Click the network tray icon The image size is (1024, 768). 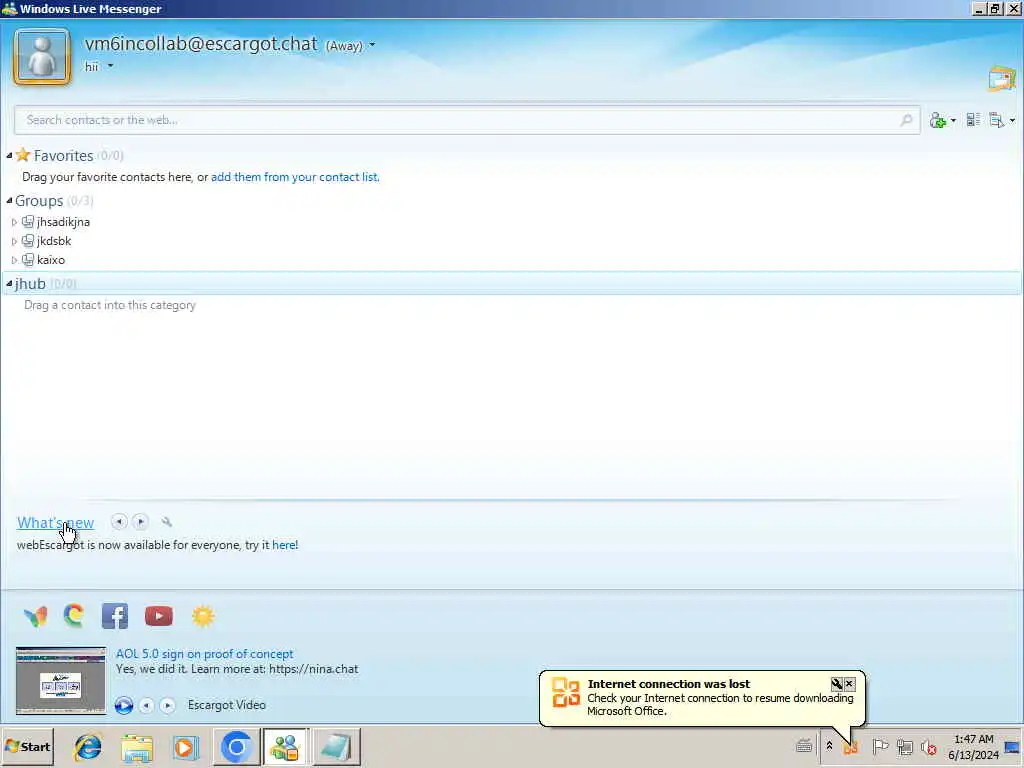[x=904, y=746]
